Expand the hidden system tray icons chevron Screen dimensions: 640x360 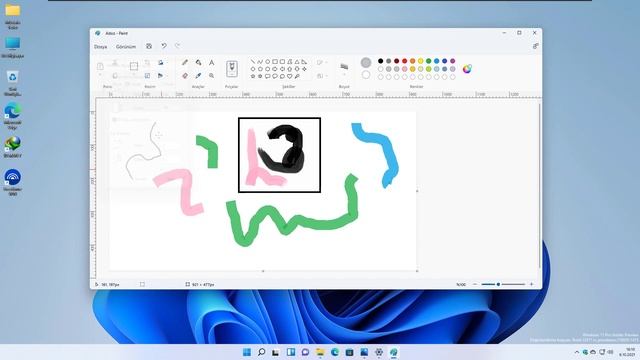(576, 352)
